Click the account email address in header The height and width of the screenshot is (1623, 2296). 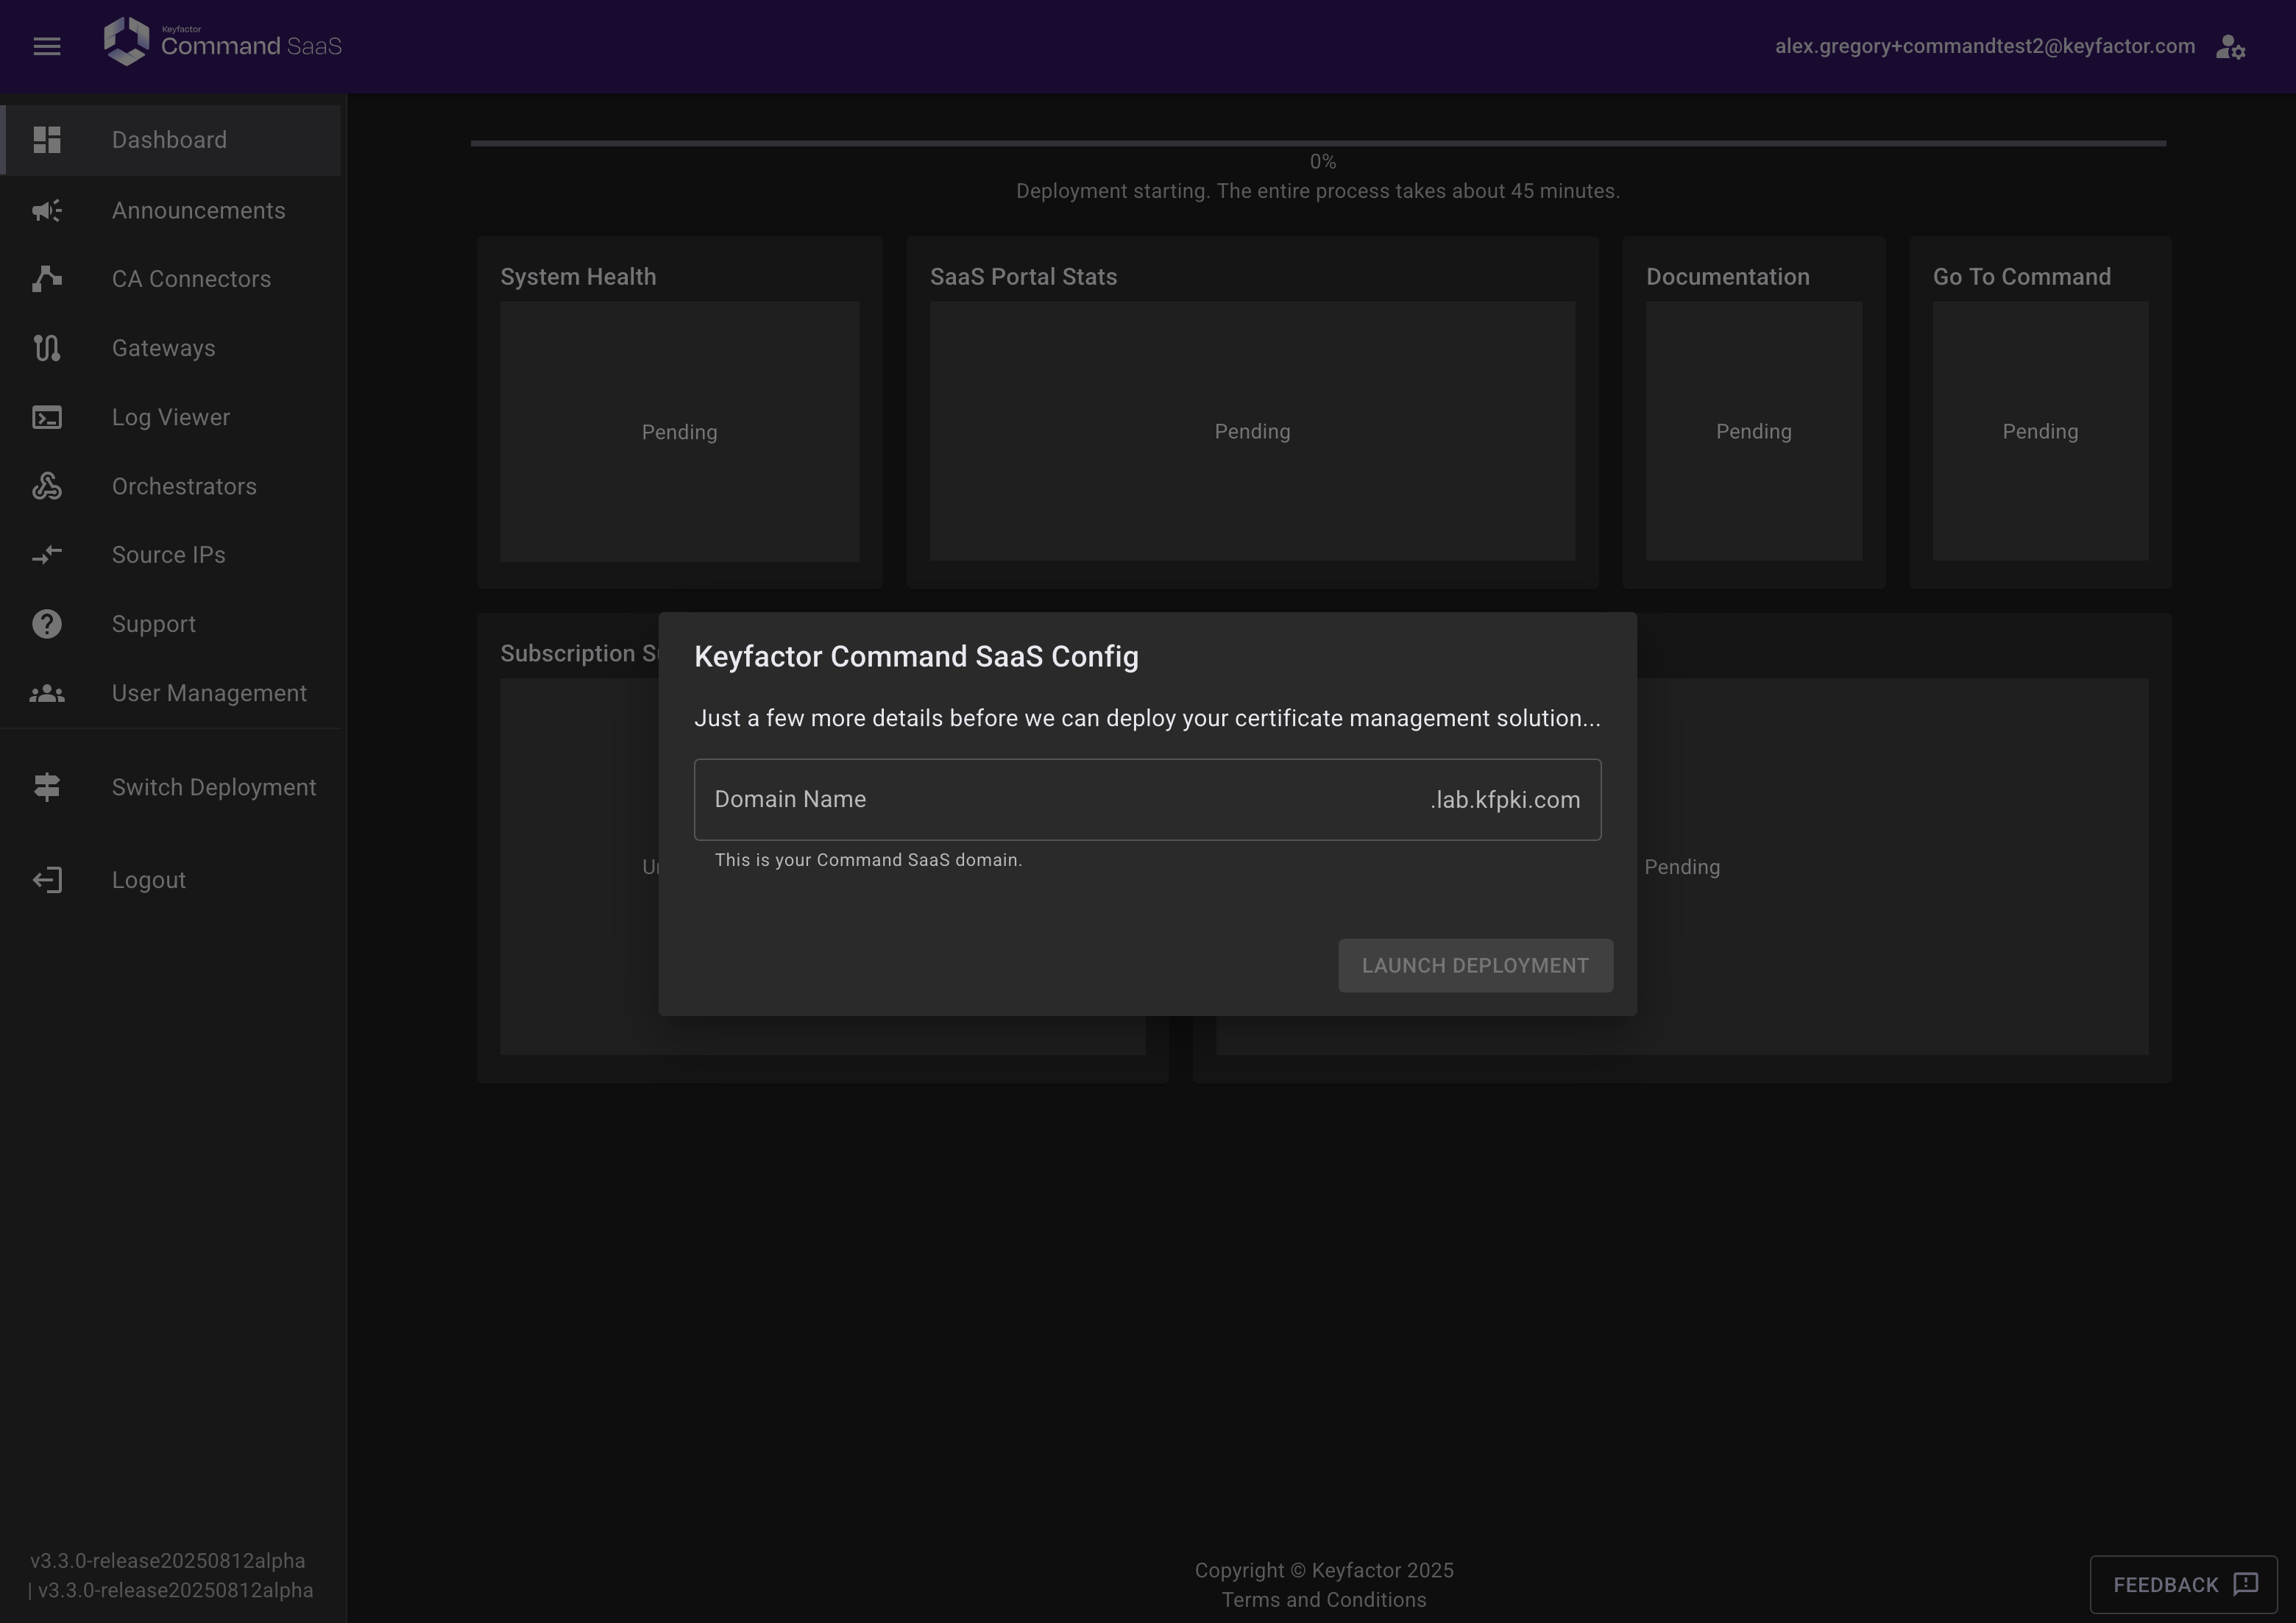(1984, 47)
